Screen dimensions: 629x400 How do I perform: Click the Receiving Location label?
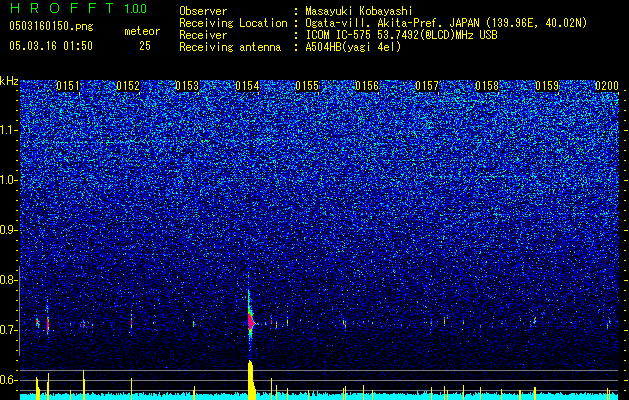pyautogui.click(x=233, y=23)
